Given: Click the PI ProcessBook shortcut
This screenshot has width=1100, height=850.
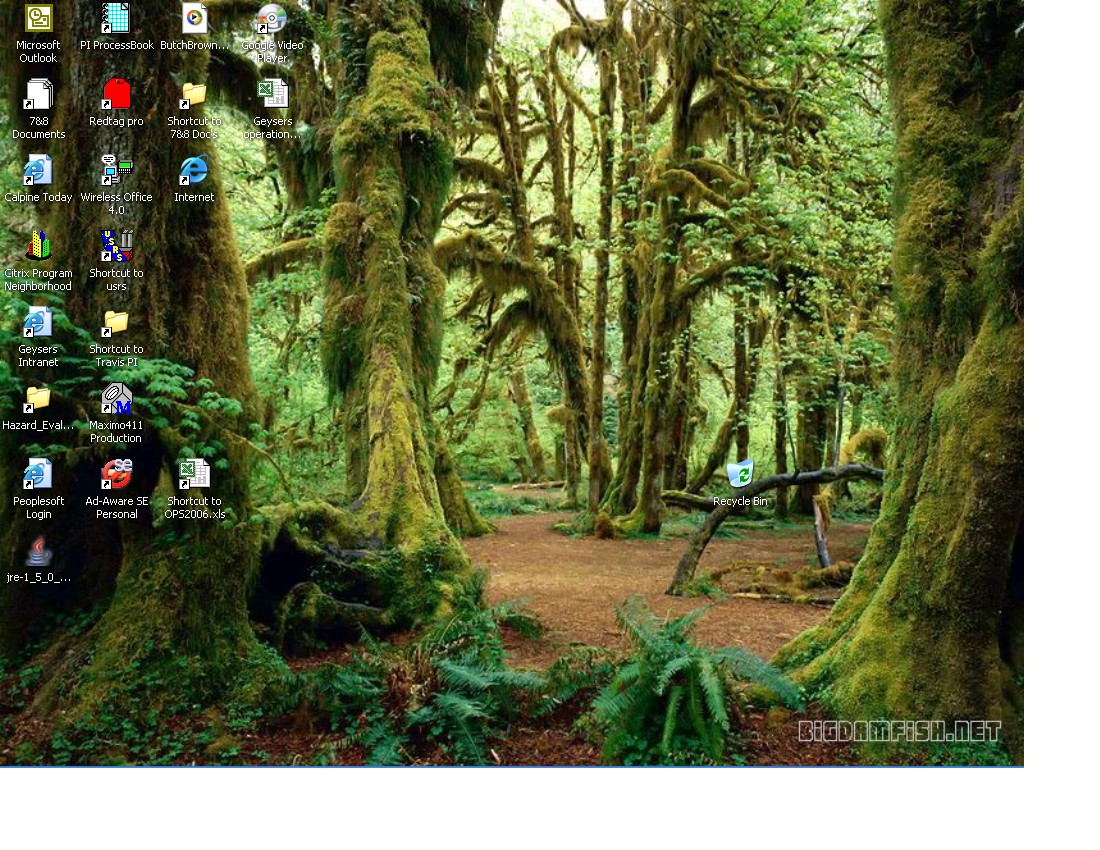Looking at the screenshot, I should tap(116, 19).
